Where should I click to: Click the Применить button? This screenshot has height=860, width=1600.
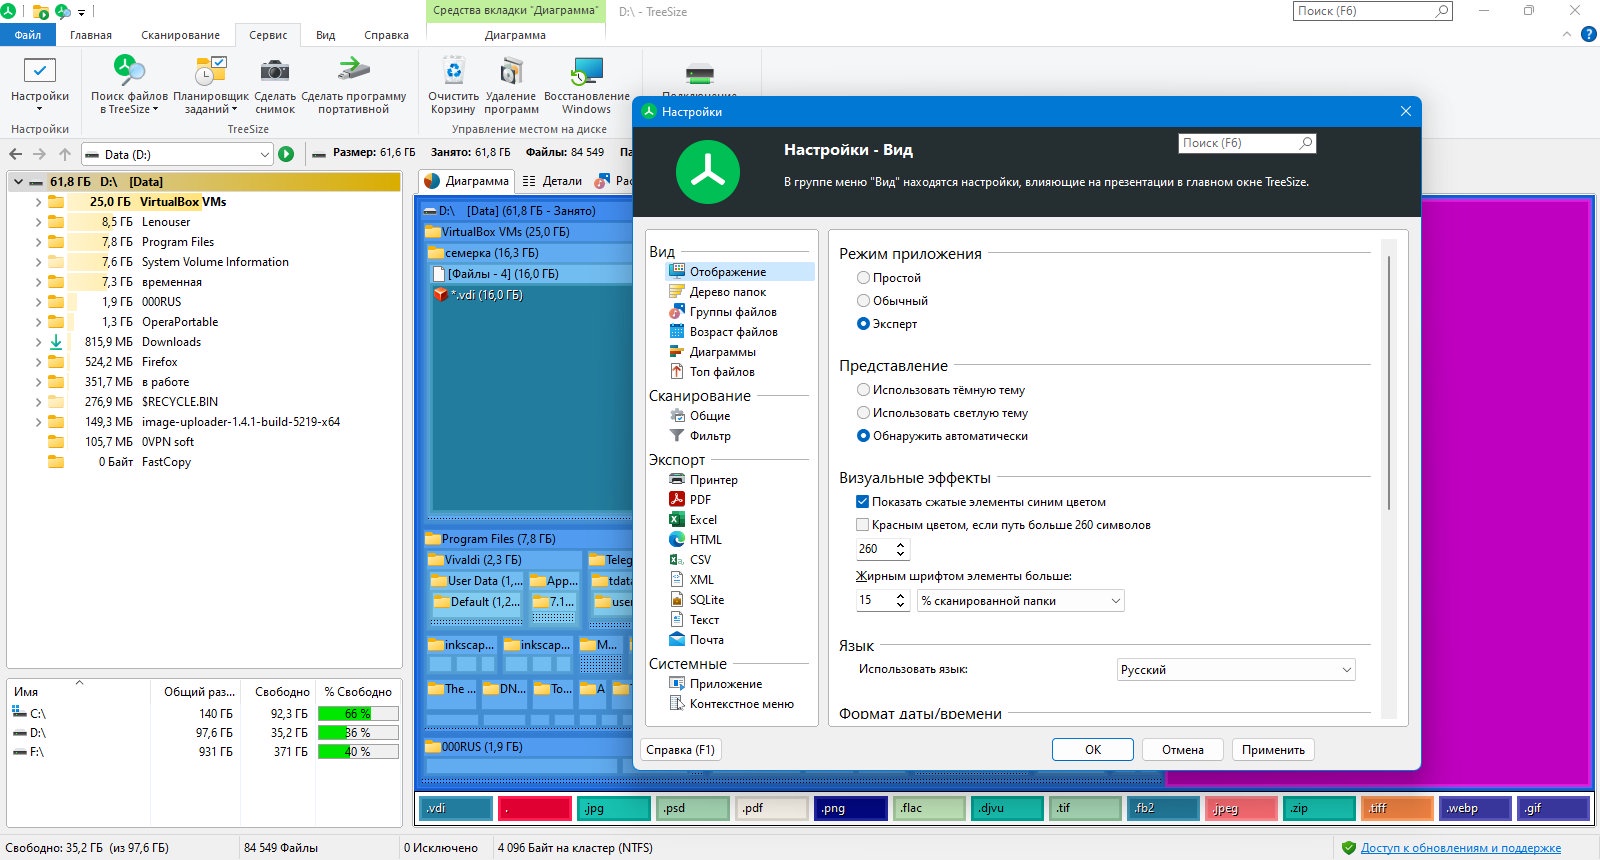tap(1273, 750)
